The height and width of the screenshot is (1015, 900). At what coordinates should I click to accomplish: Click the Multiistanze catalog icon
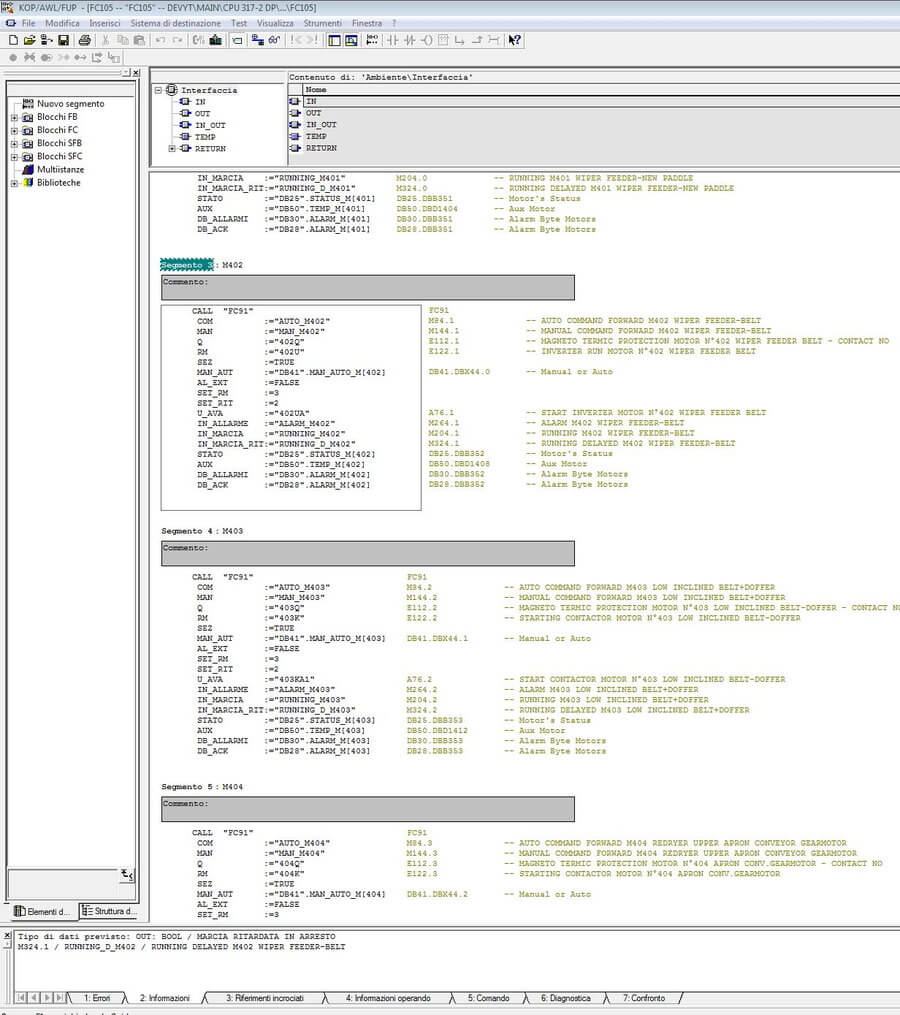coord(28,170)
